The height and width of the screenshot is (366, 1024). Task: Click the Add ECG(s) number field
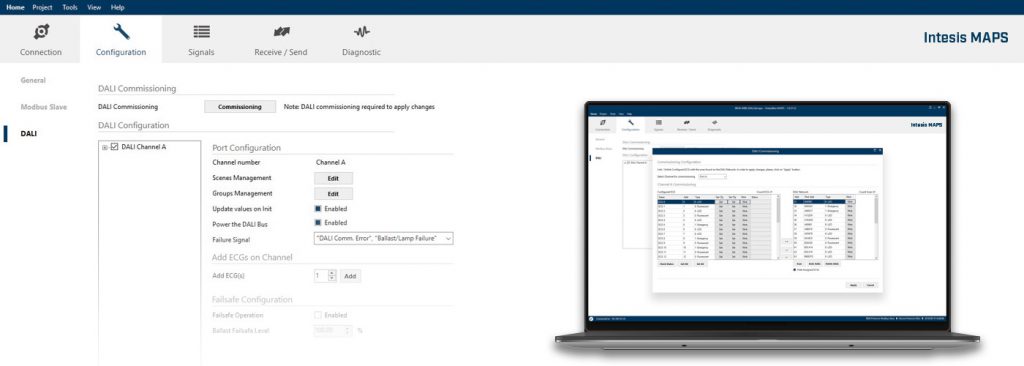coord(321,276)
